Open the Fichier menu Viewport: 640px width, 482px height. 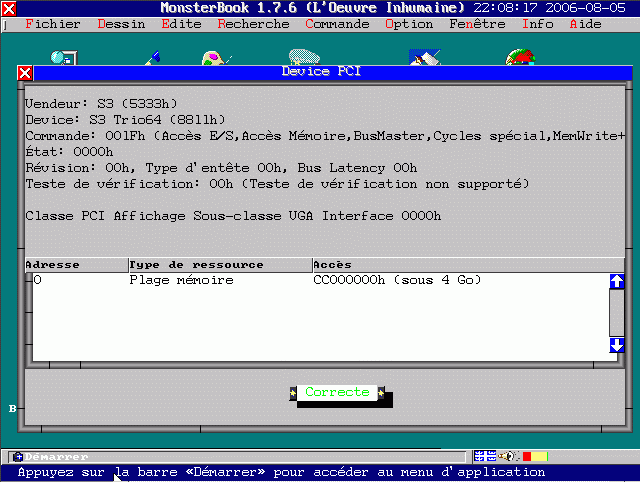(51, 24)
